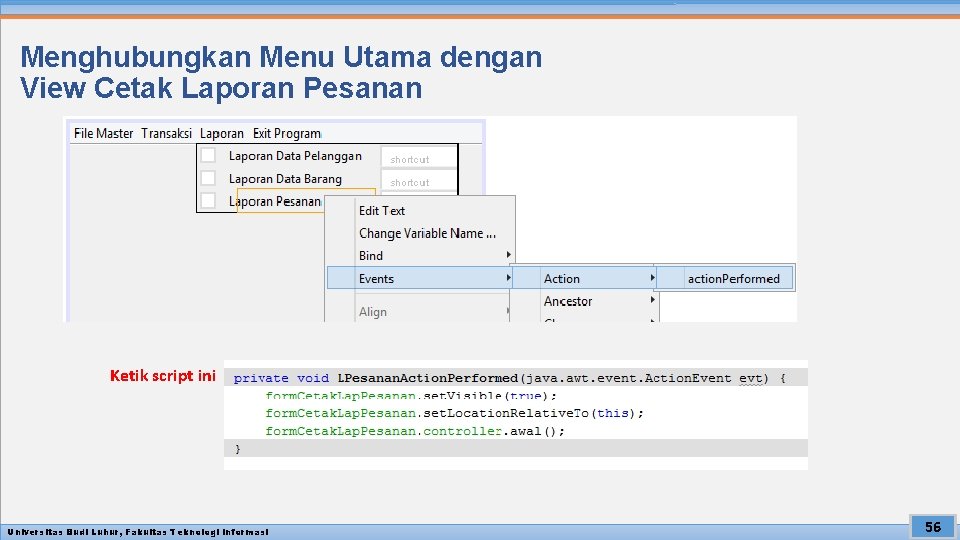960x540 pixels.
Task: Click the setVisible(true) code line
Action: 411,396
